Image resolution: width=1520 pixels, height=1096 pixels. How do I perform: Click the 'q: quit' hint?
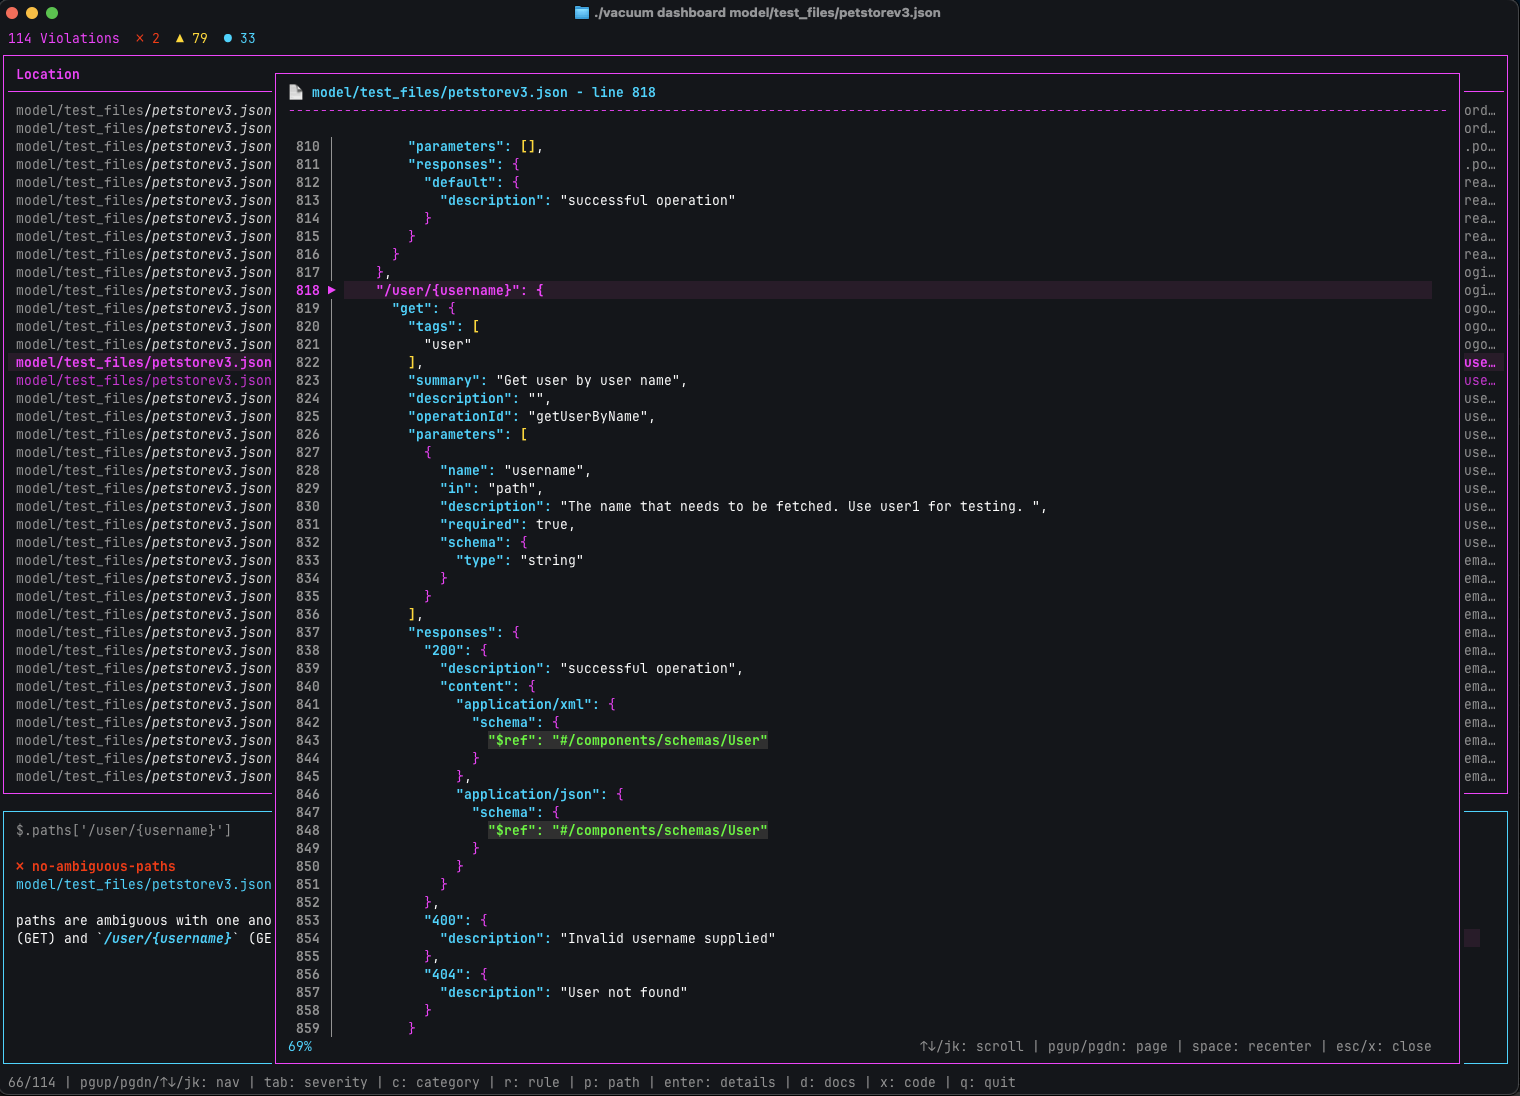988,1082
